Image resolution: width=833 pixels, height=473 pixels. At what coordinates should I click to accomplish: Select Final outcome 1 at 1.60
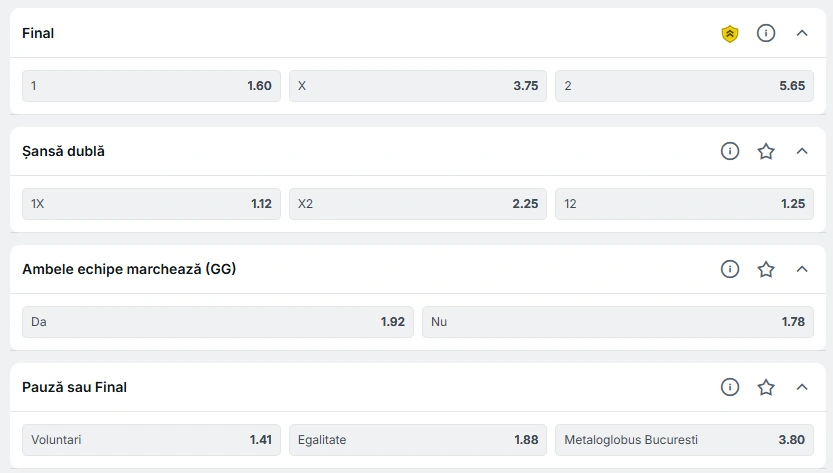[151, 86]
